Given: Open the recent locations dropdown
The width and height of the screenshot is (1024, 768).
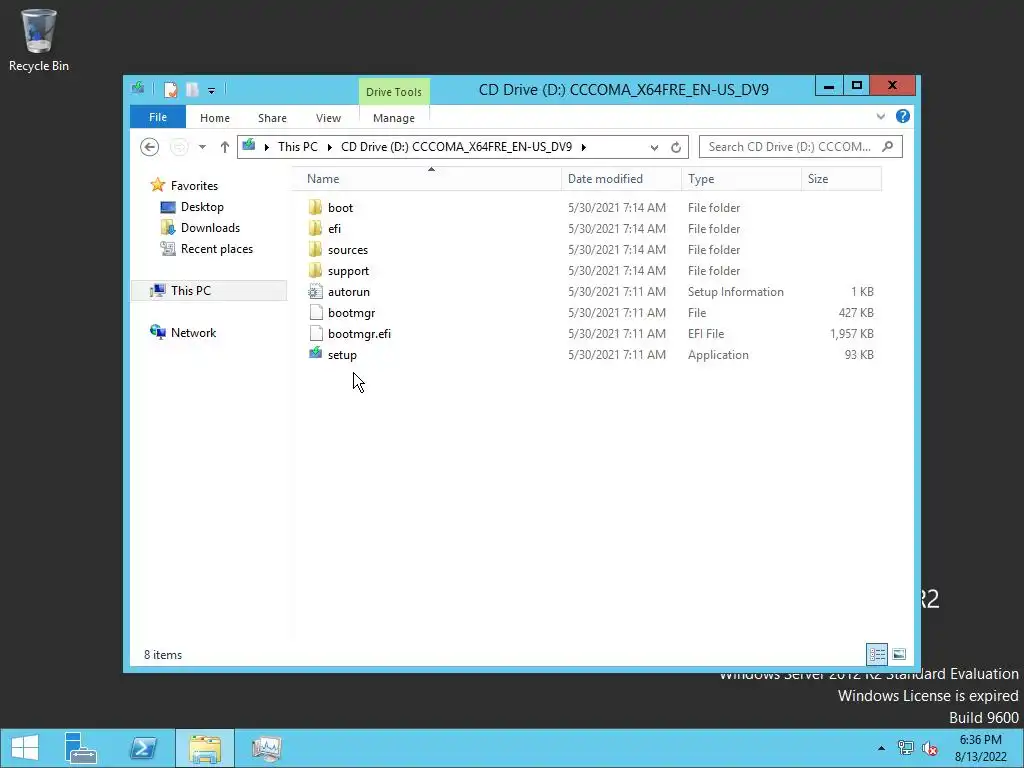Looking at the screenshot, I should (202, 147).
